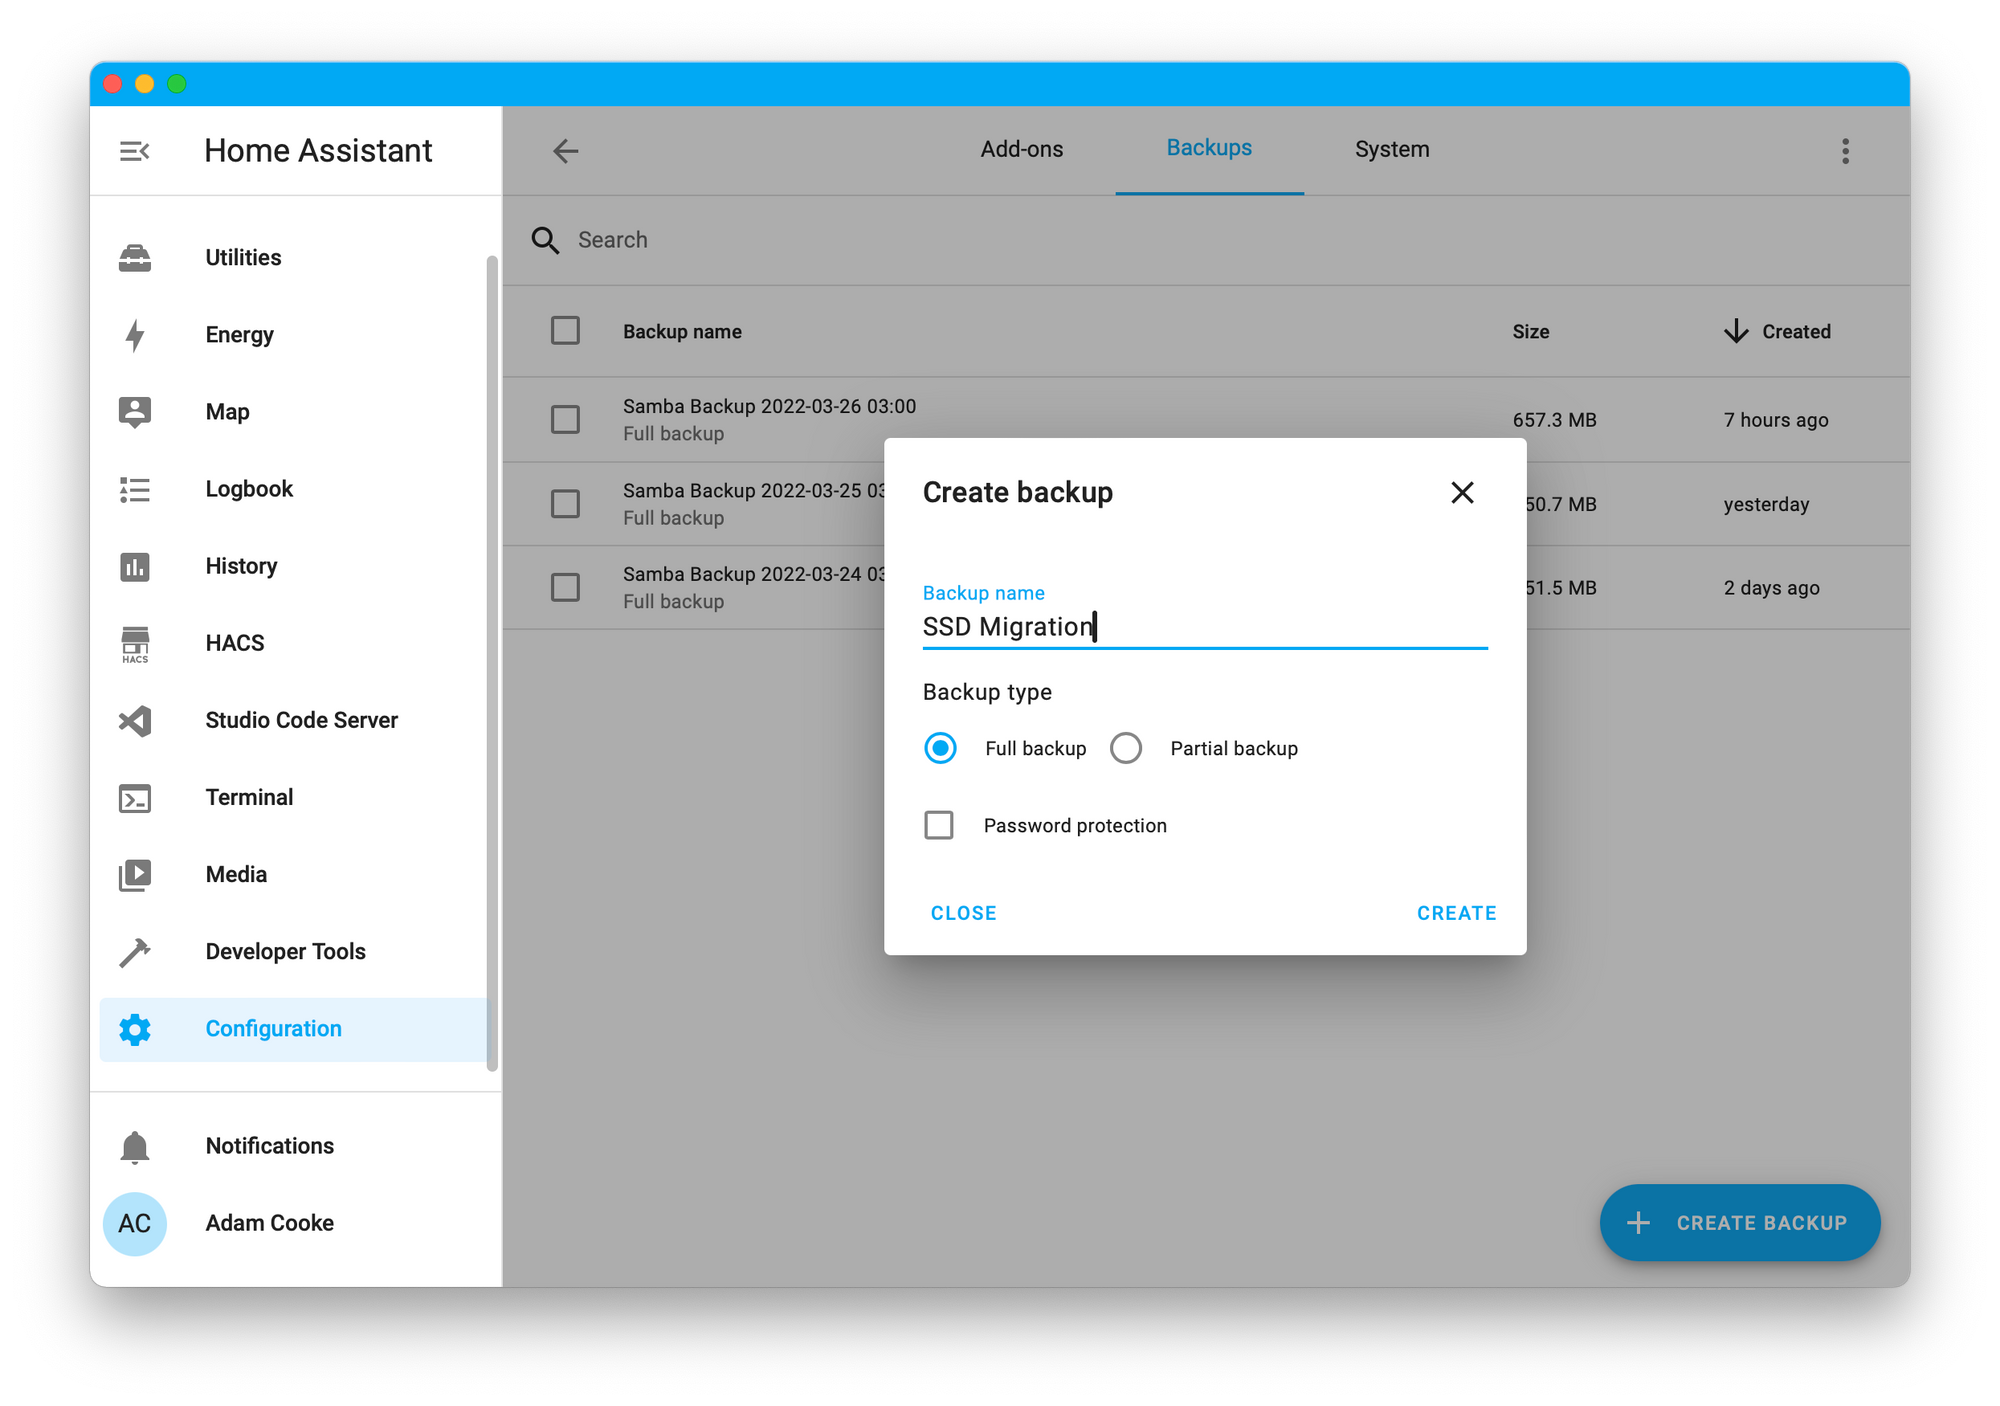Click the Home Assistant title
The image size is (2000, 1406).
[318, 151]
